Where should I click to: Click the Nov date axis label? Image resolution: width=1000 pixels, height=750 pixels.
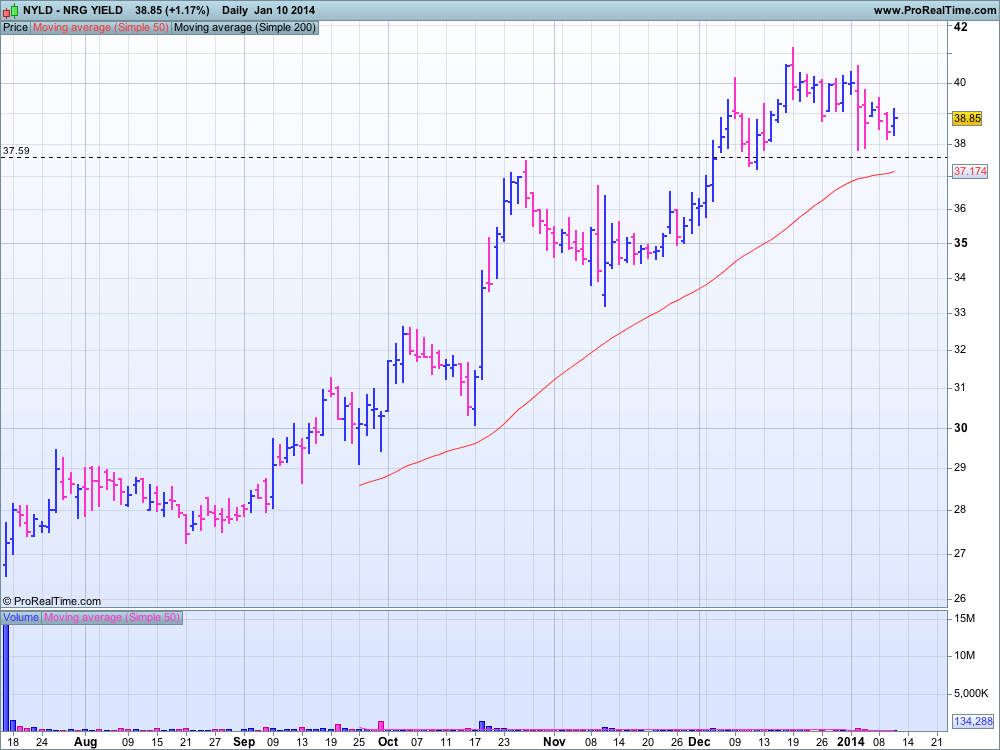point(554,742)
